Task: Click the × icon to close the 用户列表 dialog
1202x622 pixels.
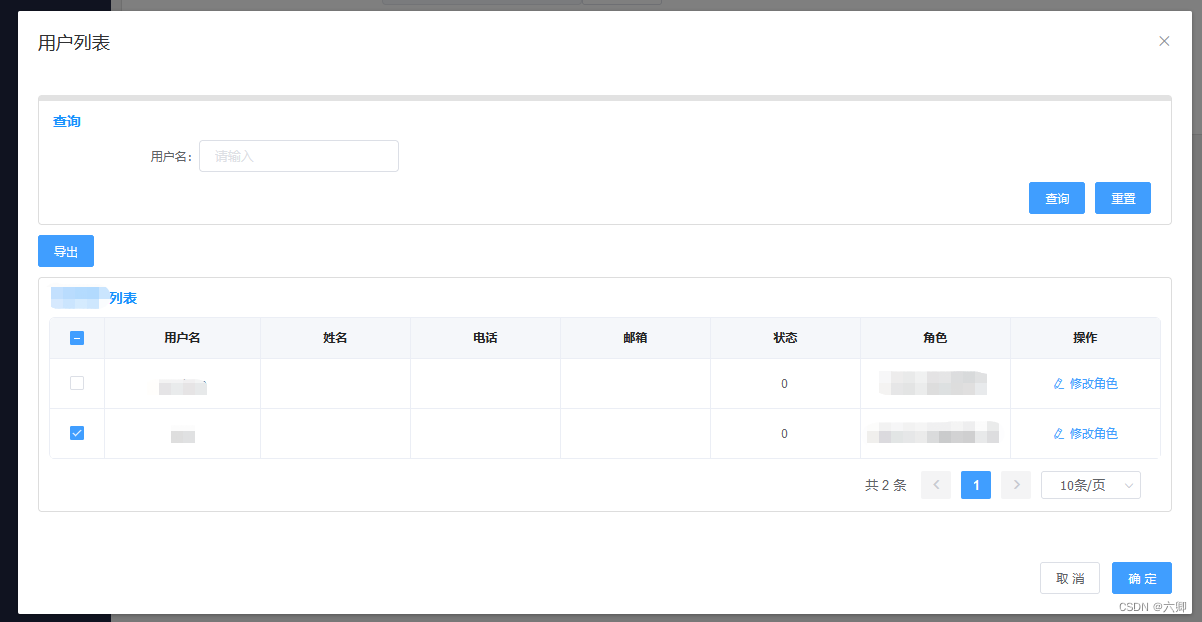Action: [x=1164, y=41]
